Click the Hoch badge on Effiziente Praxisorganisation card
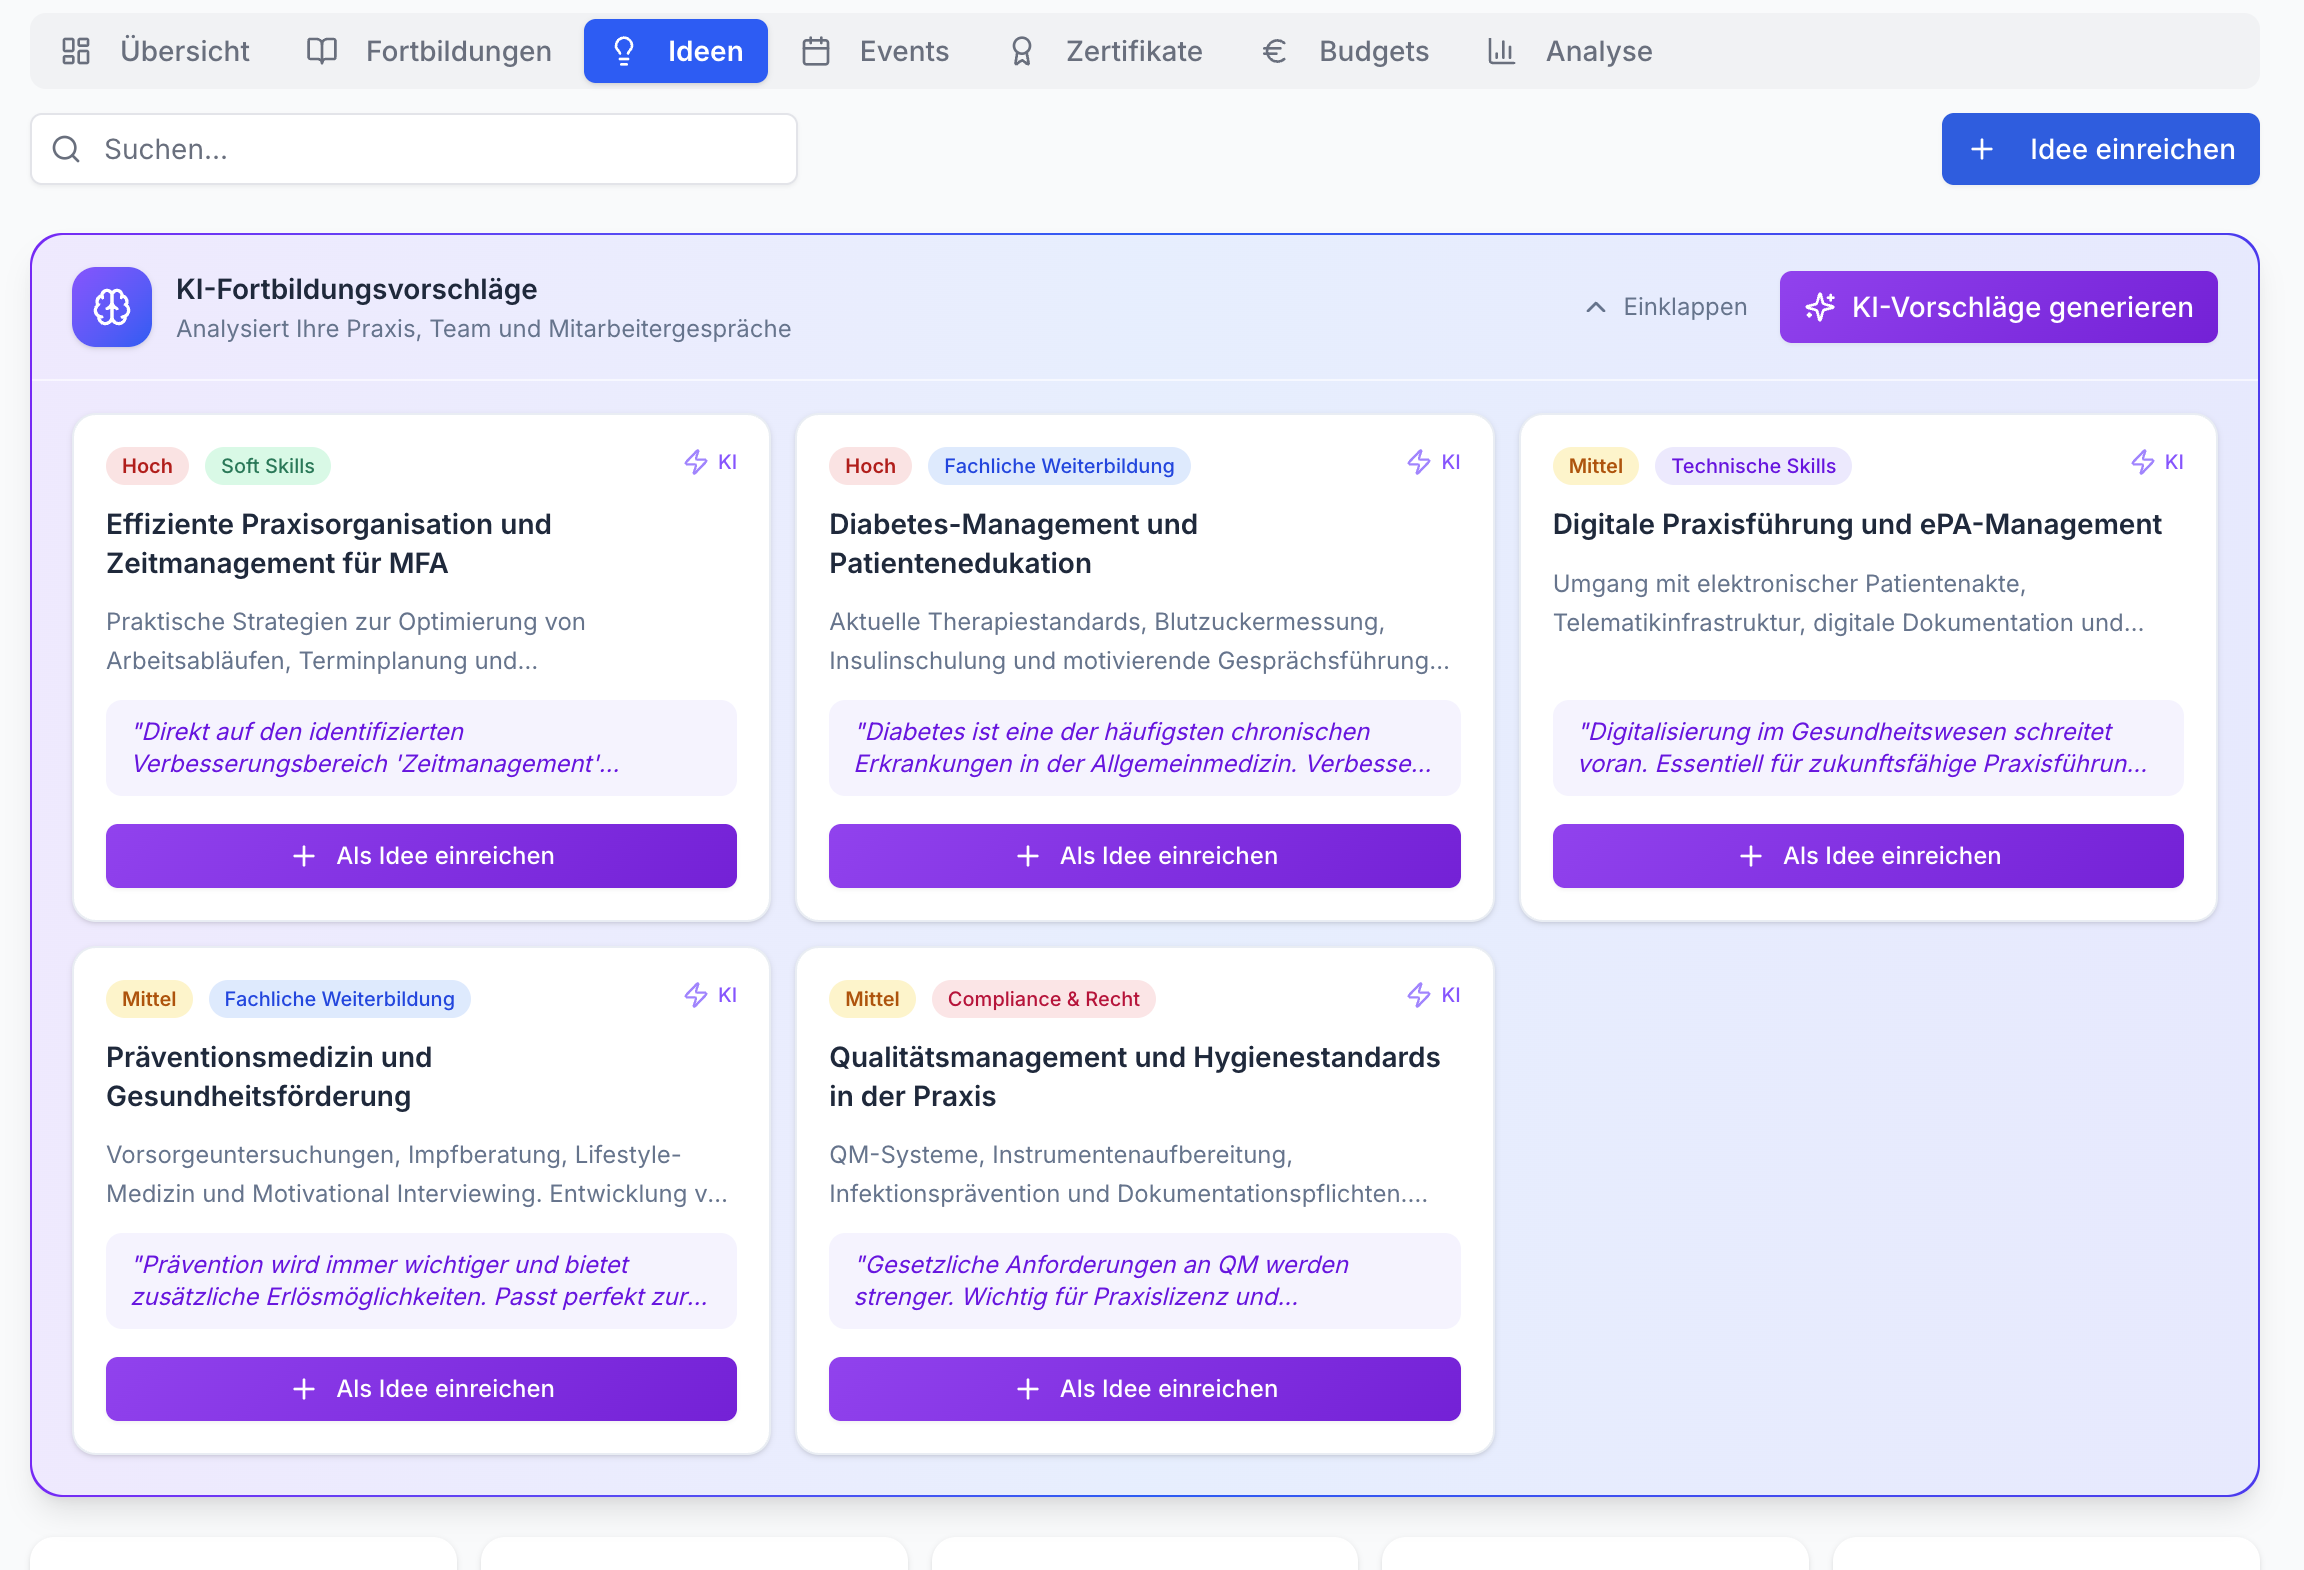This screenshot has width=2304, height=1570. tap(147, 466)
